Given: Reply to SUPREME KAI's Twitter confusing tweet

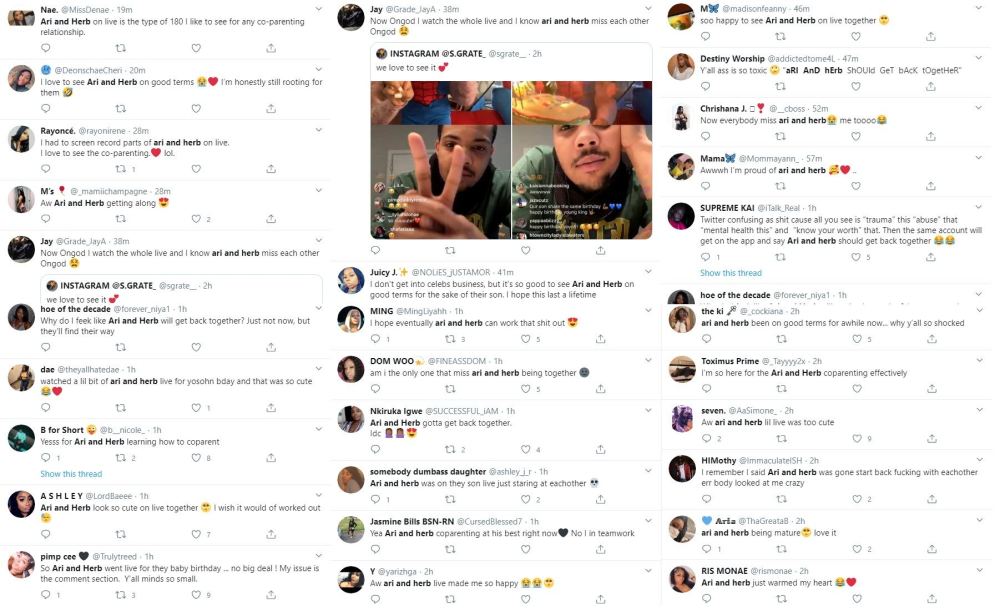Looking at the screenshot, I should point(705,257).
